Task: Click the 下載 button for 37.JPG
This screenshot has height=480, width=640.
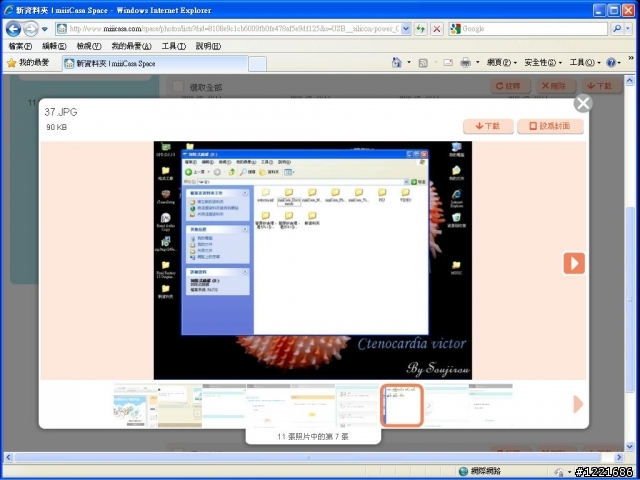Action: tap(488, 126)
